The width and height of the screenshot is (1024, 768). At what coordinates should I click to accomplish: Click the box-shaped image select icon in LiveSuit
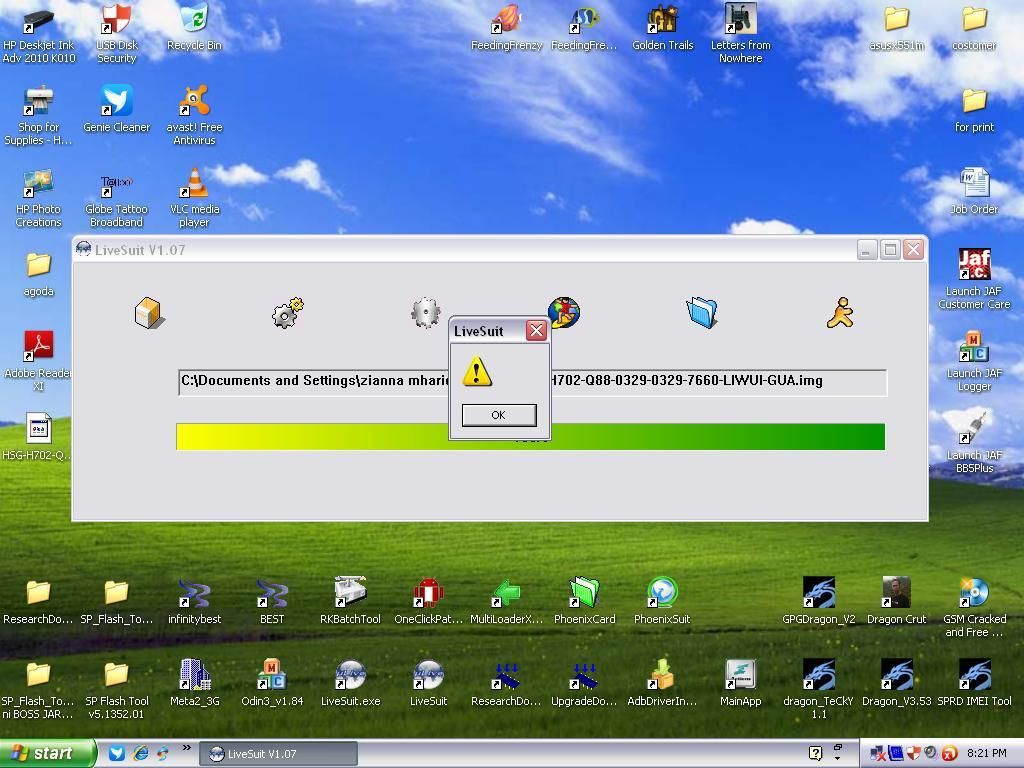[x=149, y=313]
